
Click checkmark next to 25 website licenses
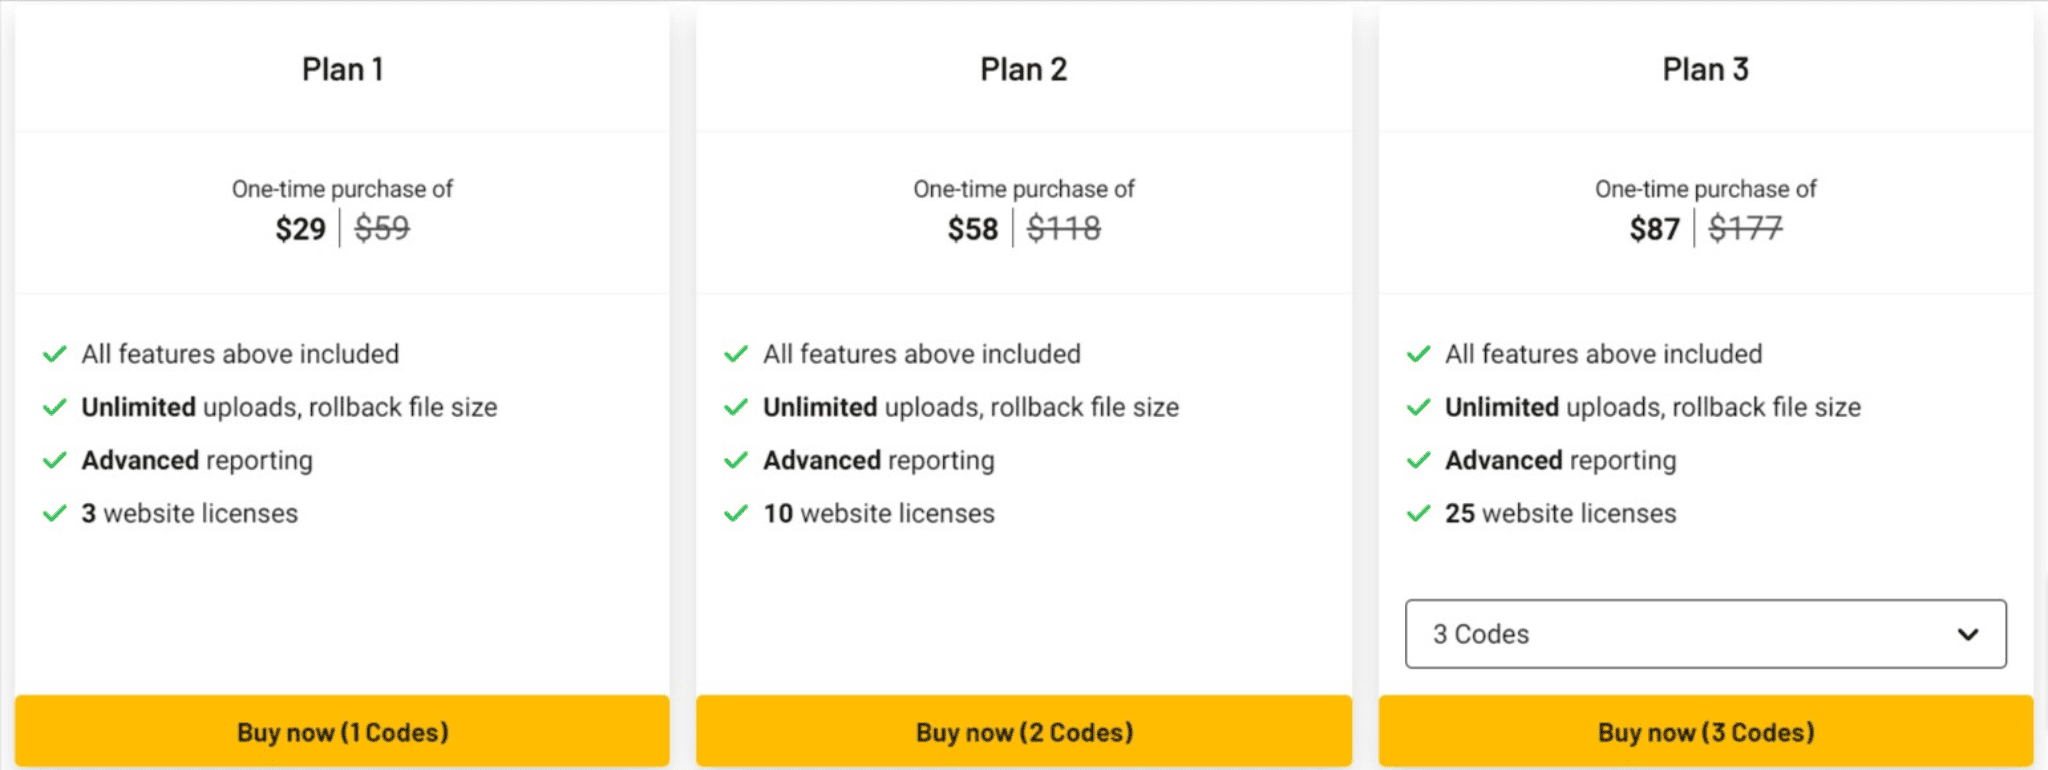(1418, 514)
